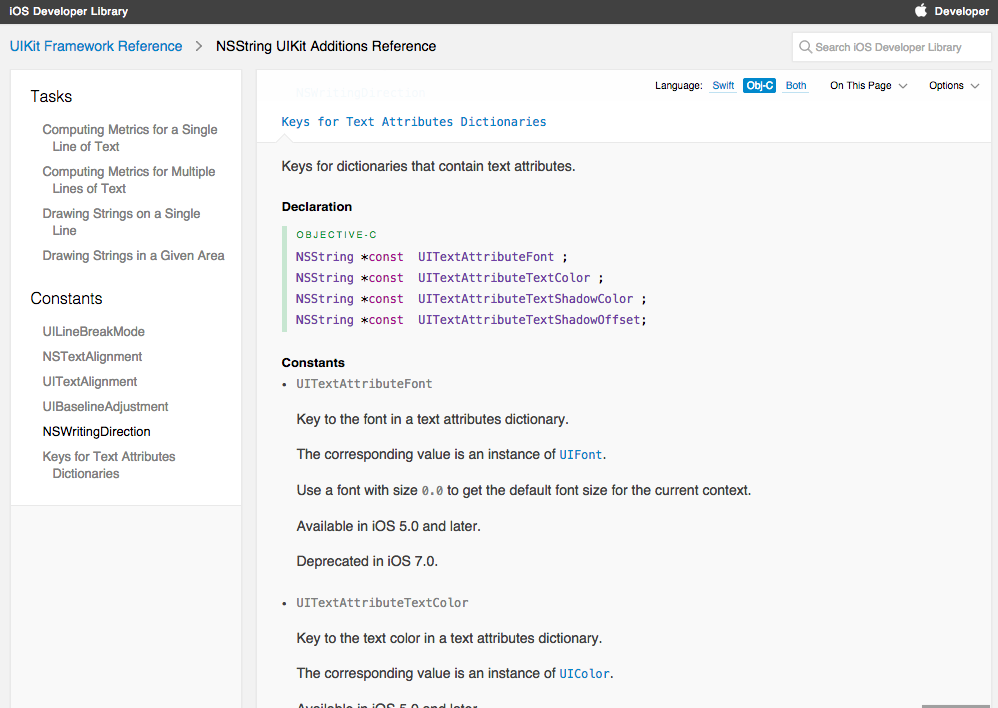Select Computing Metrics for Multiple Lines
The height and width of the screenshot is (708, 998).
[128, 180]
